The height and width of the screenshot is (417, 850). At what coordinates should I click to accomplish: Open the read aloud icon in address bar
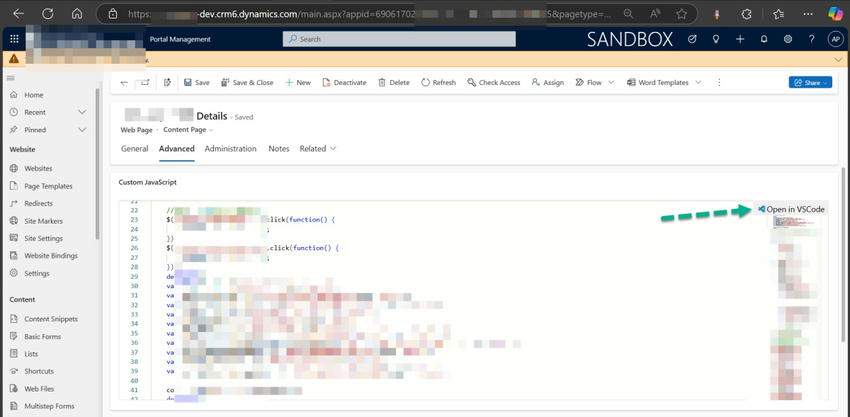point(654,14)
